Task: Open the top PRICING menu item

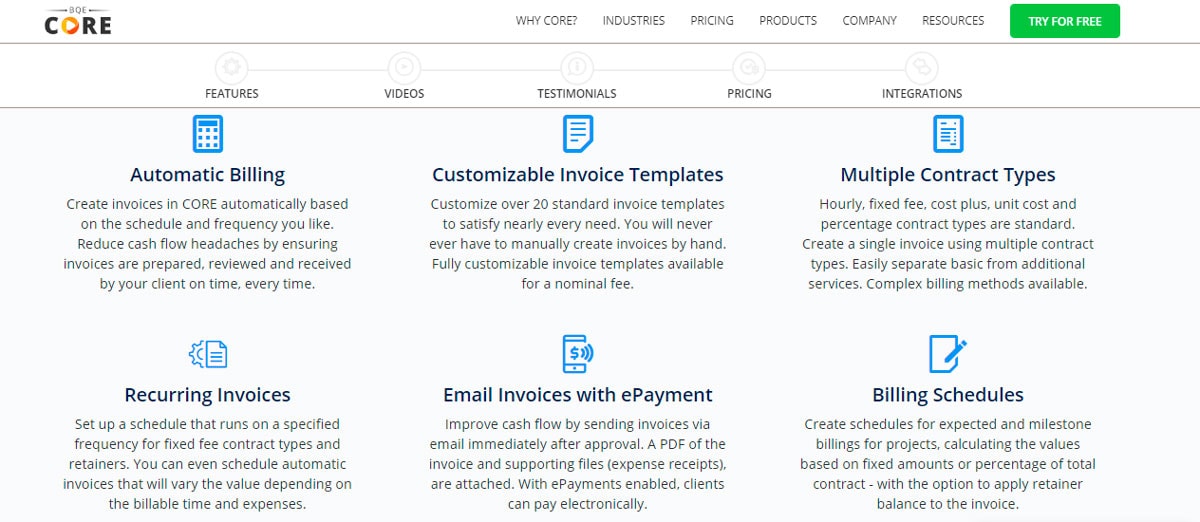Action: 712,20
